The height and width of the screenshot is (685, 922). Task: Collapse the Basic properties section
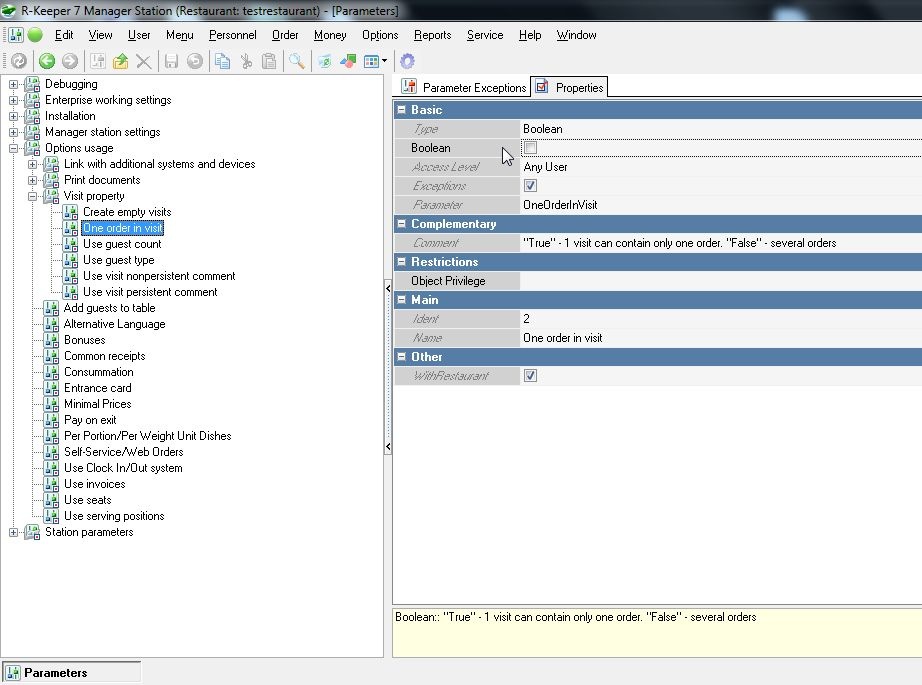[402, 110]
